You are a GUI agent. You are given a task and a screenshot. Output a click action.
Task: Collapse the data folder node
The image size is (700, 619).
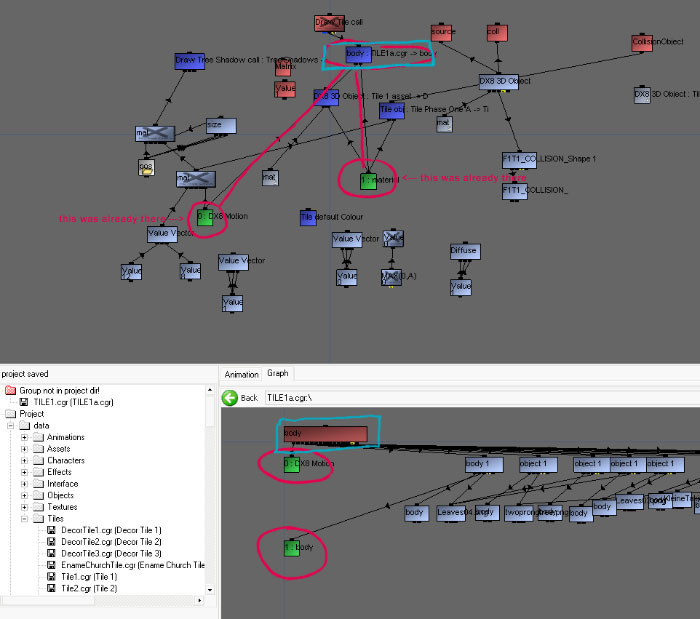(12, 425)
